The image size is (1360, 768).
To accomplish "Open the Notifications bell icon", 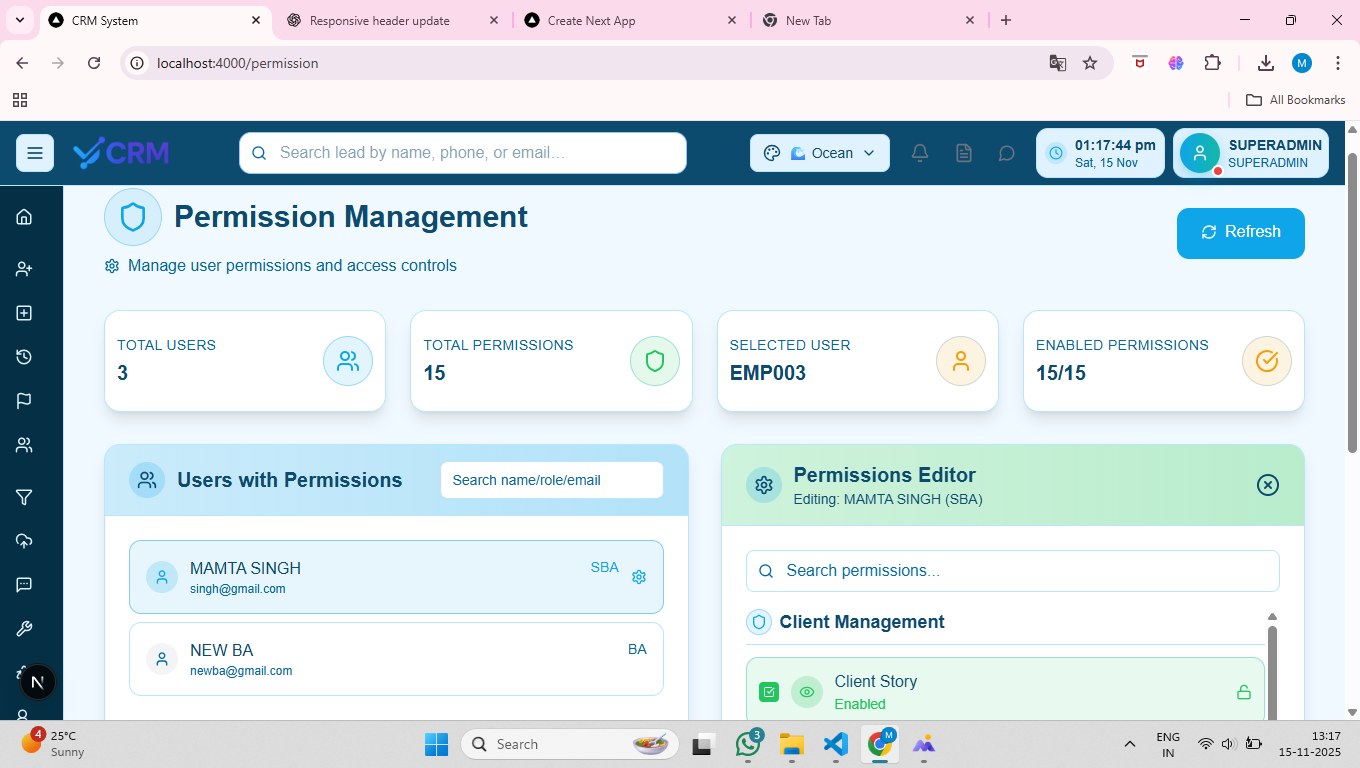I will click(x=919, y=152).
